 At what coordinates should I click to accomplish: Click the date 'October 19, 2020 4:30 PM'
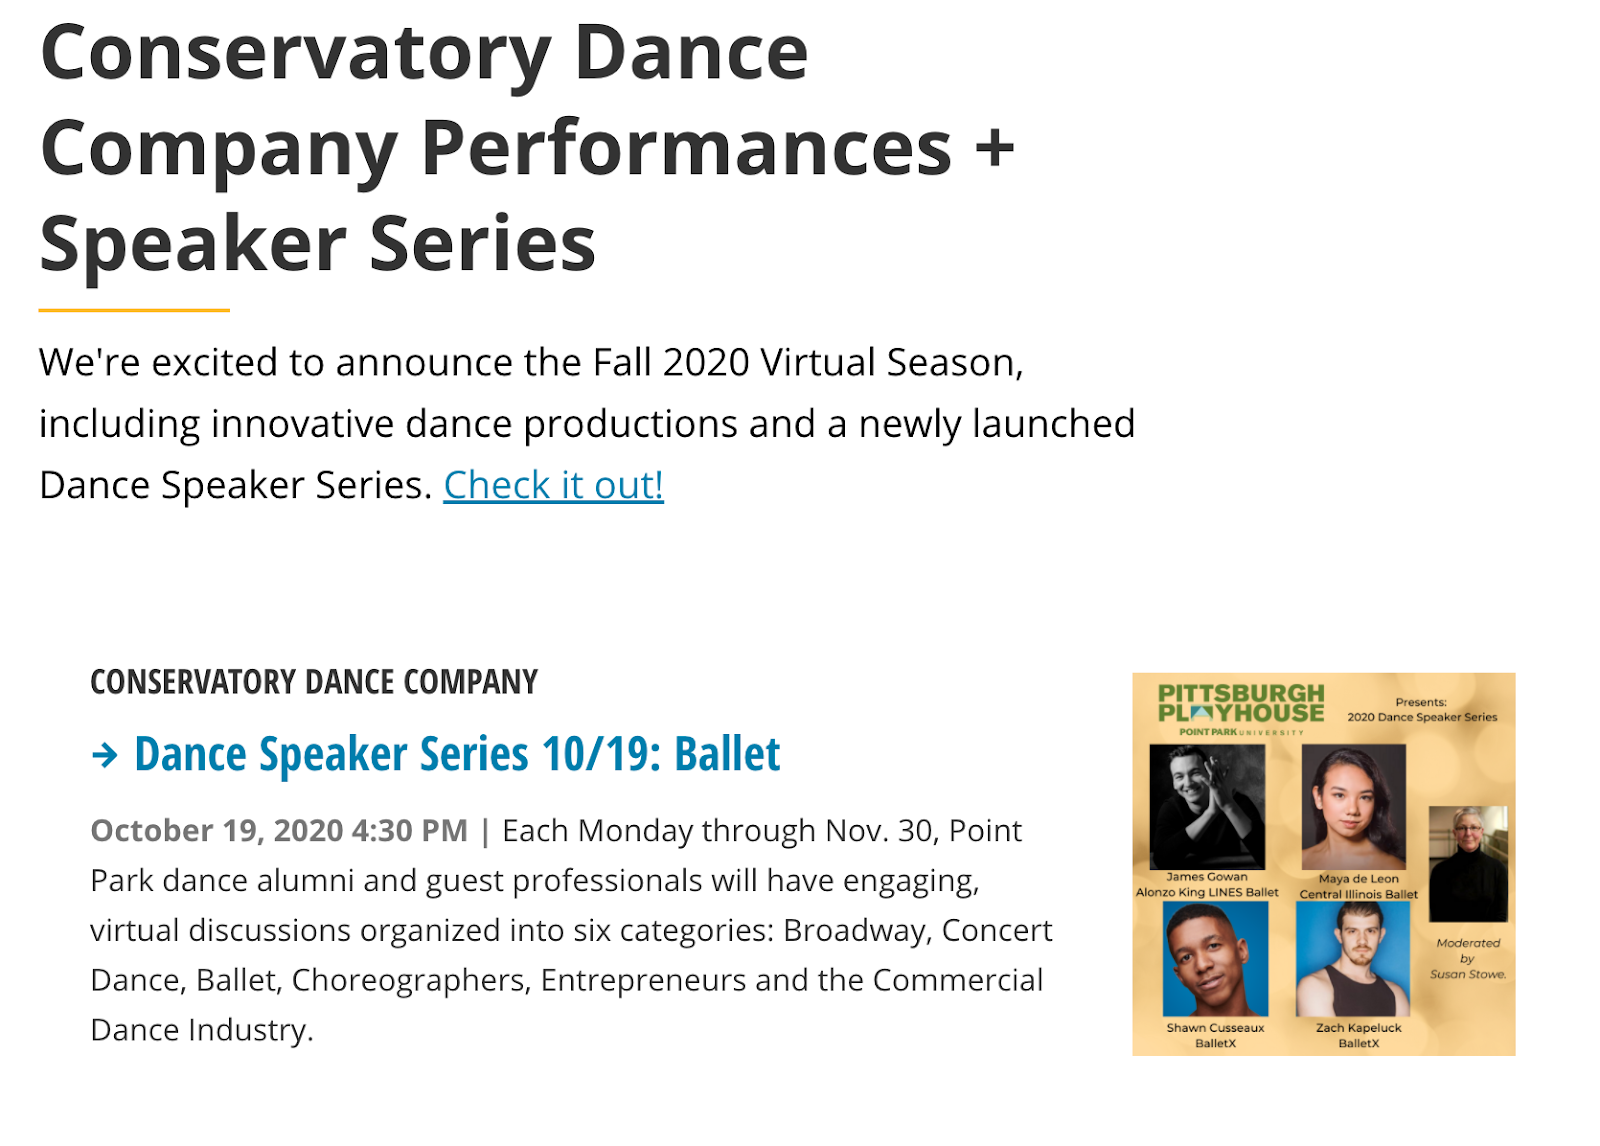click(x=279, y=831)
